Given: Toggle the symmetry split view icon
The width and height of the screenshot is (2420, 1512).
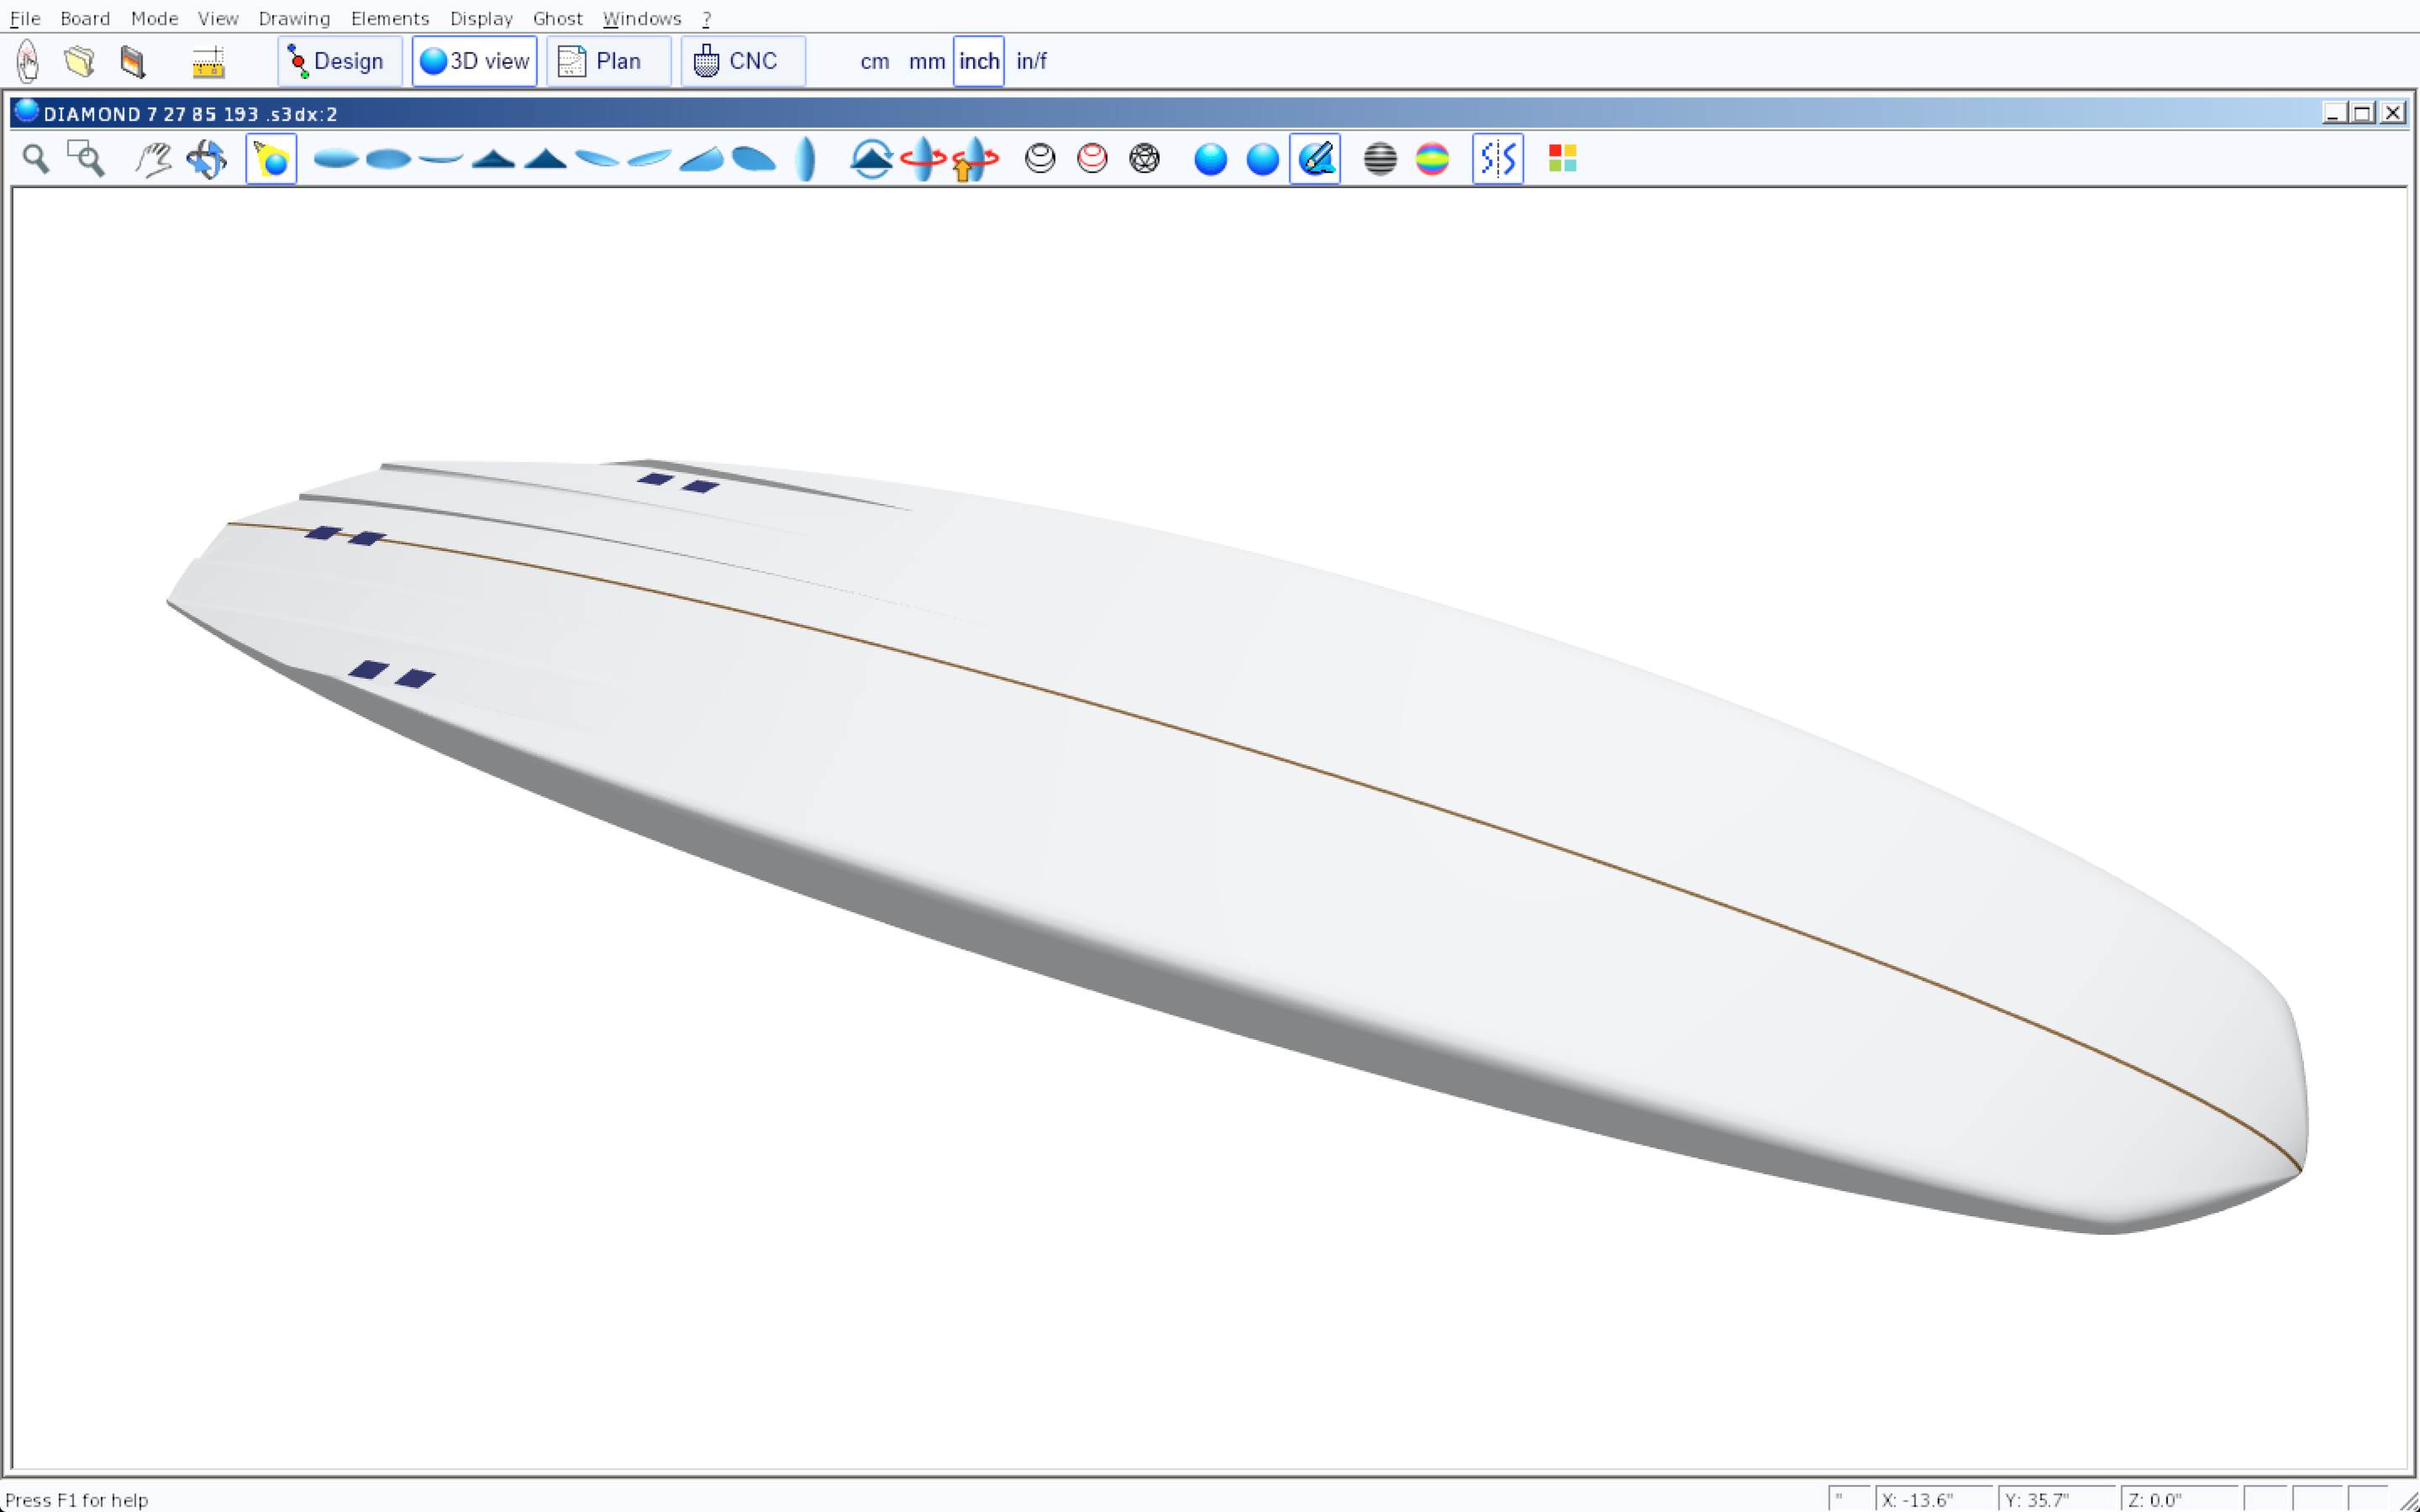Looking at the screenshot, I should [x=1497, y=159].
